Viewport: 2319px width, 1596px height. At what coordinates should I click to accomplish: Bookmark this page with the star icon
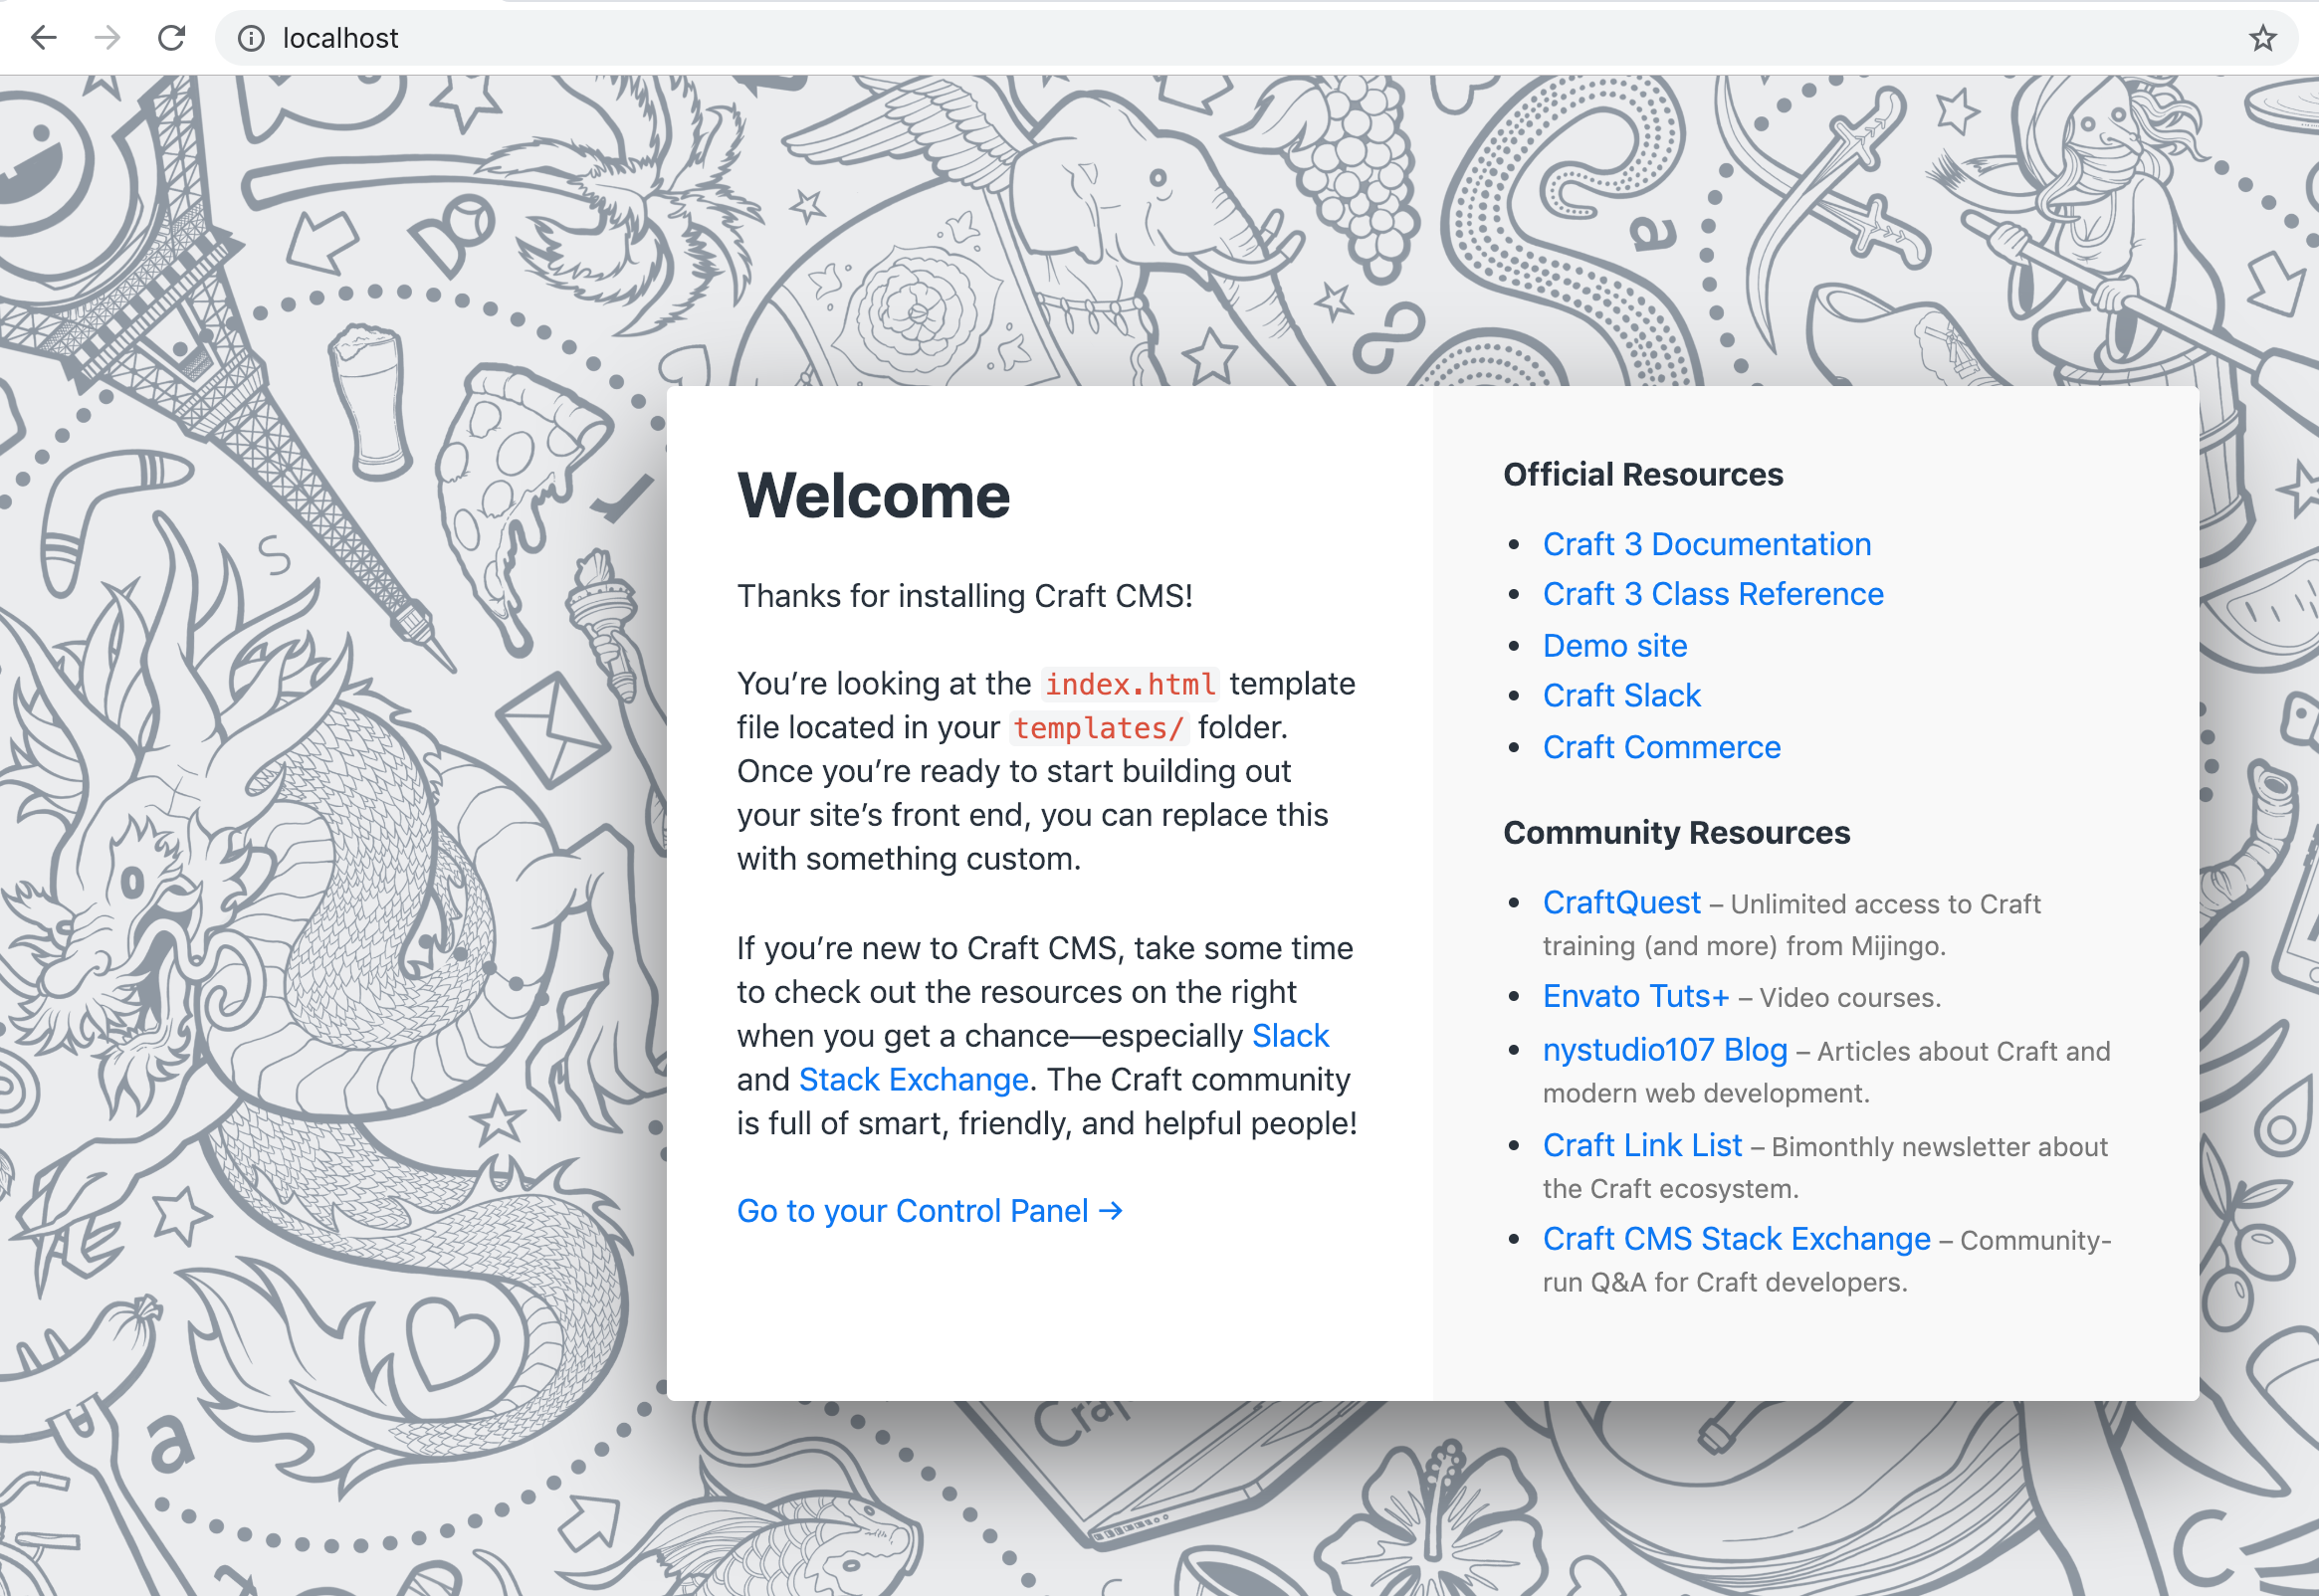(x=2262, y=38)
